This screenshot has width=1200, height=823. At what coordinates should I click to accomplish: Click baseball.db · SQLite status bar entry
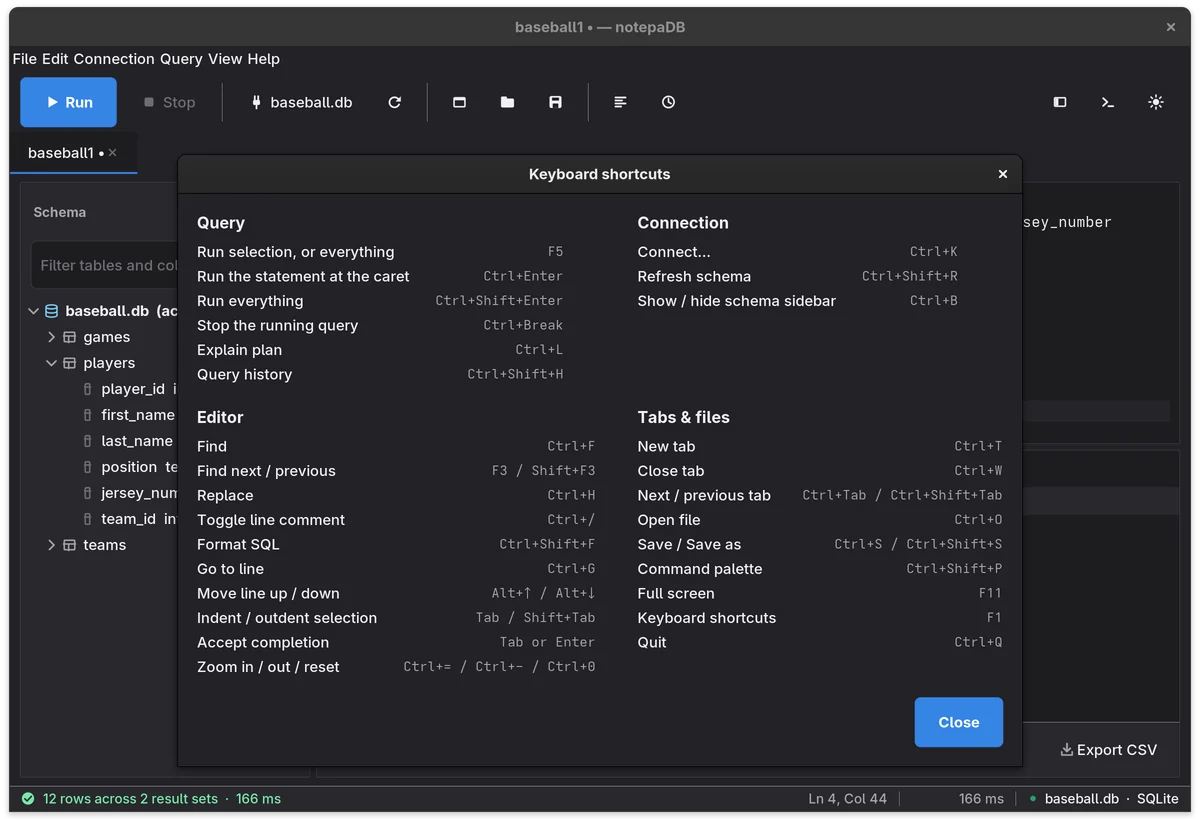click(x=1104, y=799)
